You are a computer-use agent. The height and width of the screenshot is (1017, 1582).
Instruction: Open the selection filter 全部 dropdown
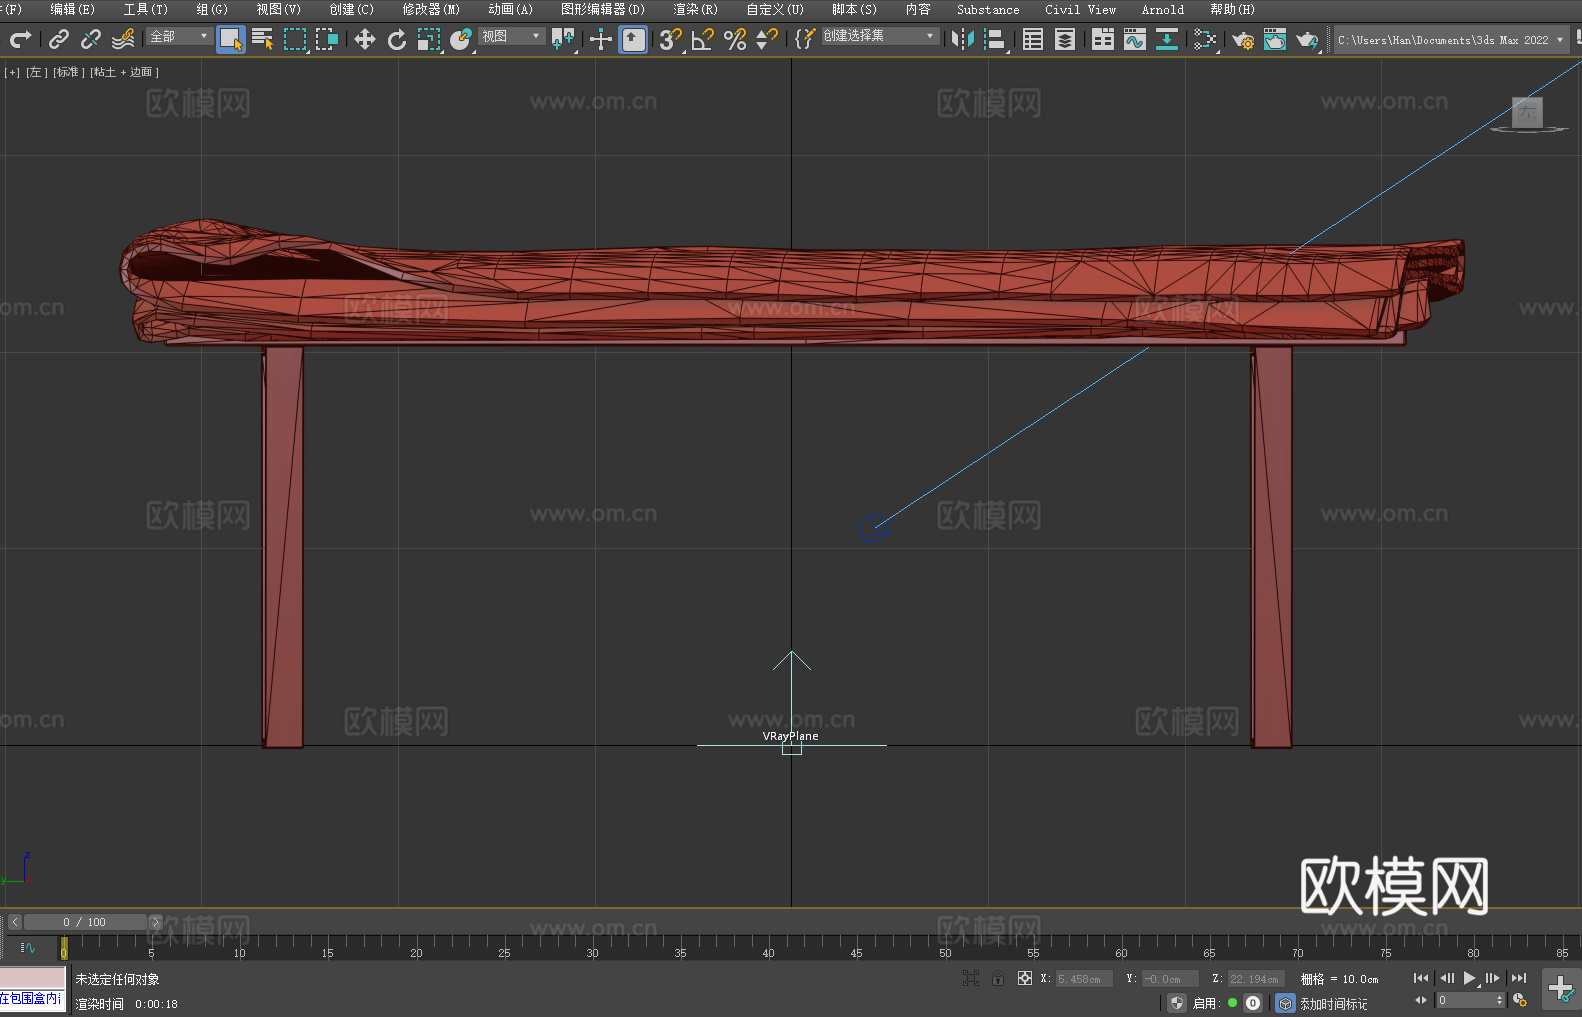coord(179,36)
